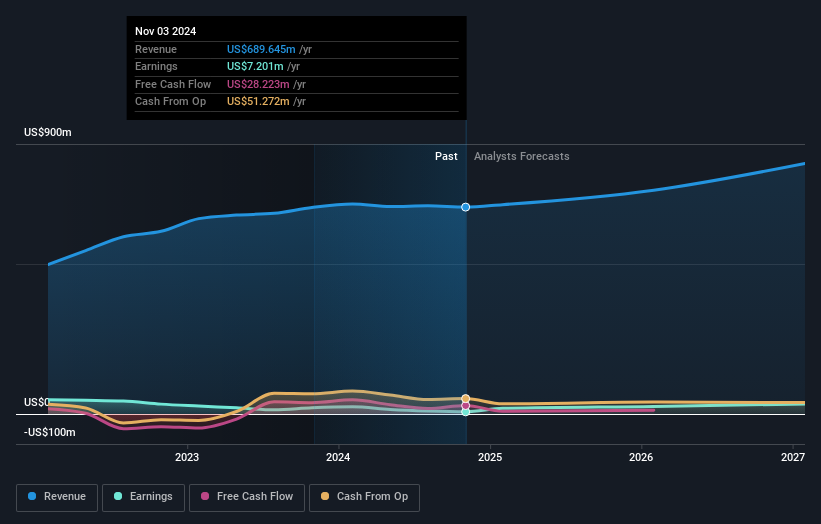Click the blue Revenue data point marker
Viewport: 821px width, 524px height.
[465, 207]
